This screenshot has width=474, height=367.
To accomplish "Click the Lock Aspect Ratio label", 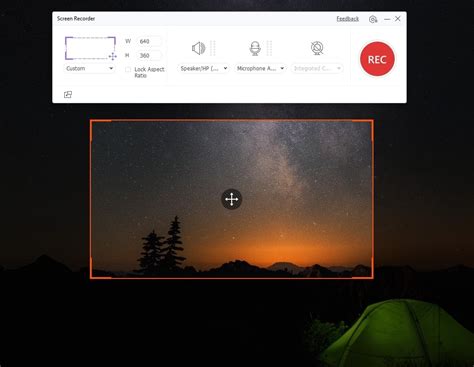I will click(149, 72).
